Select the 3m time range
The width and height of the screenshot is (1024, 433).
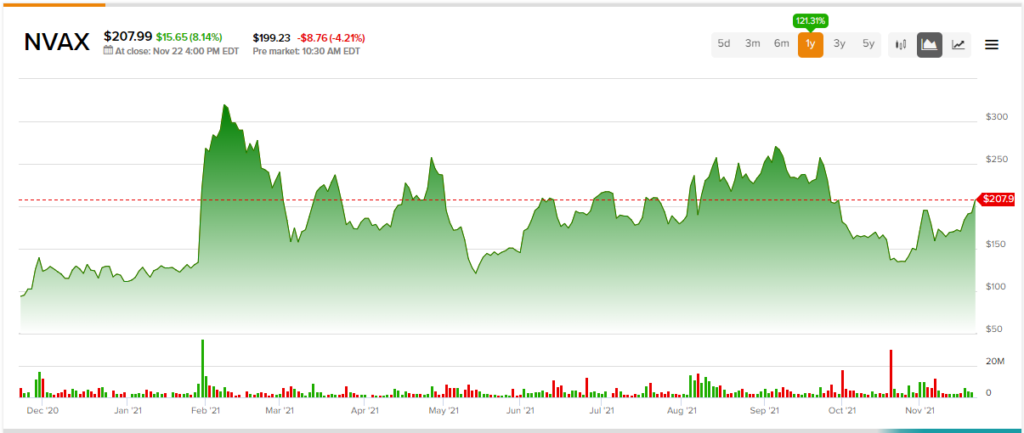coord(753,45)
